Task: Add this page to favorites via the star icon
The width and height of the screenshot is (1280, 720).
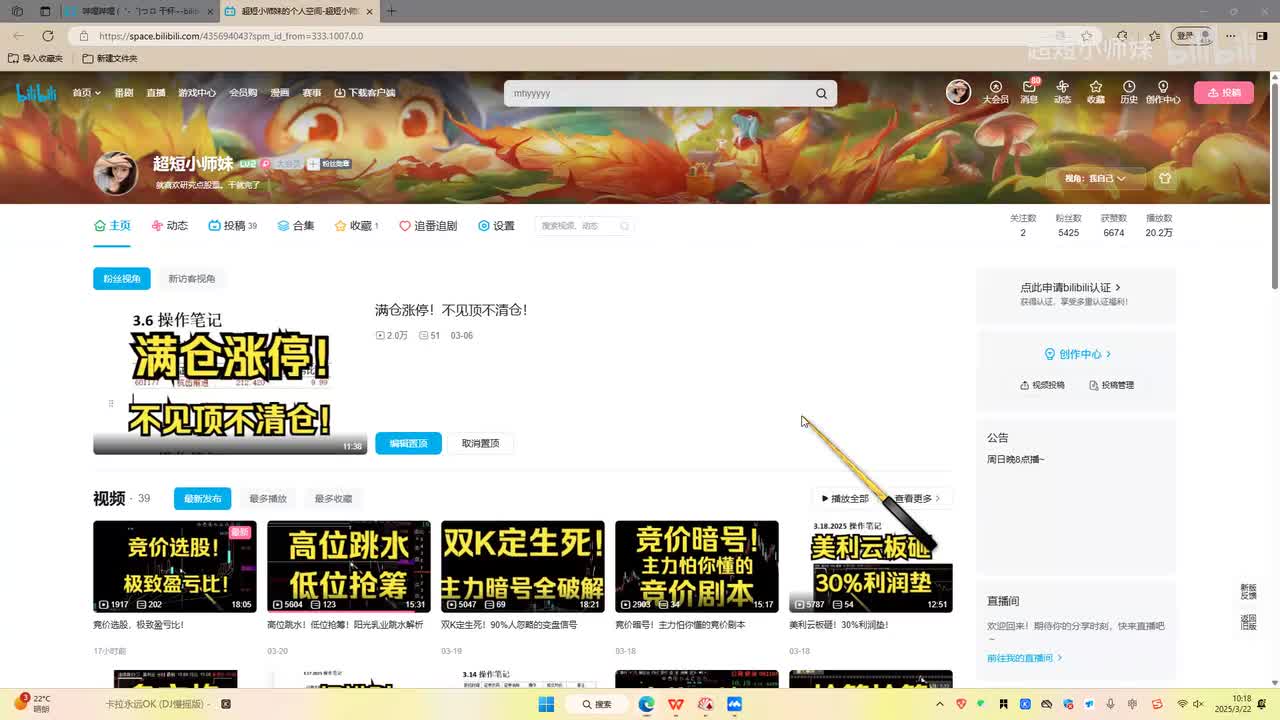Action: 1086,36
